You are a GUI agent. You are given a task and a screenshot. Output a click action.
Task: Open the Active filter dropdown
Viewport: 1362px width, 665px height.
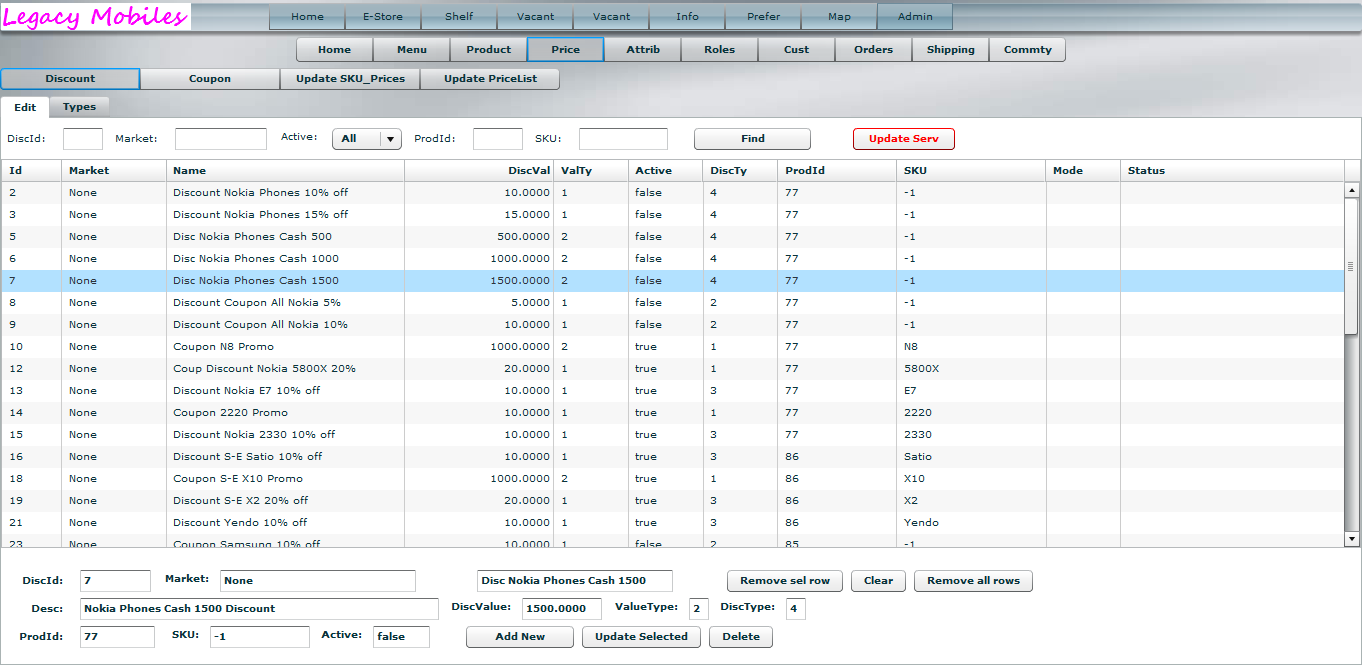(x=390, y=139)
